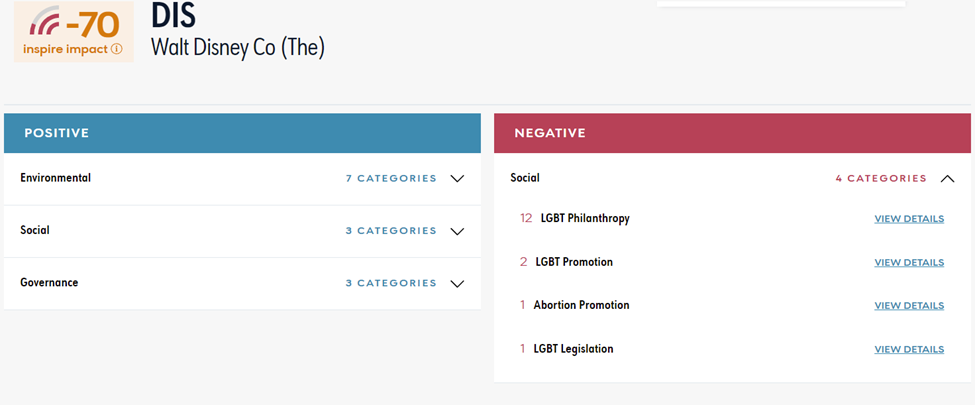The image size is (975, 405).
Task: Collapse the negative Social categories chevron
Action: click(x=948, y=179)
